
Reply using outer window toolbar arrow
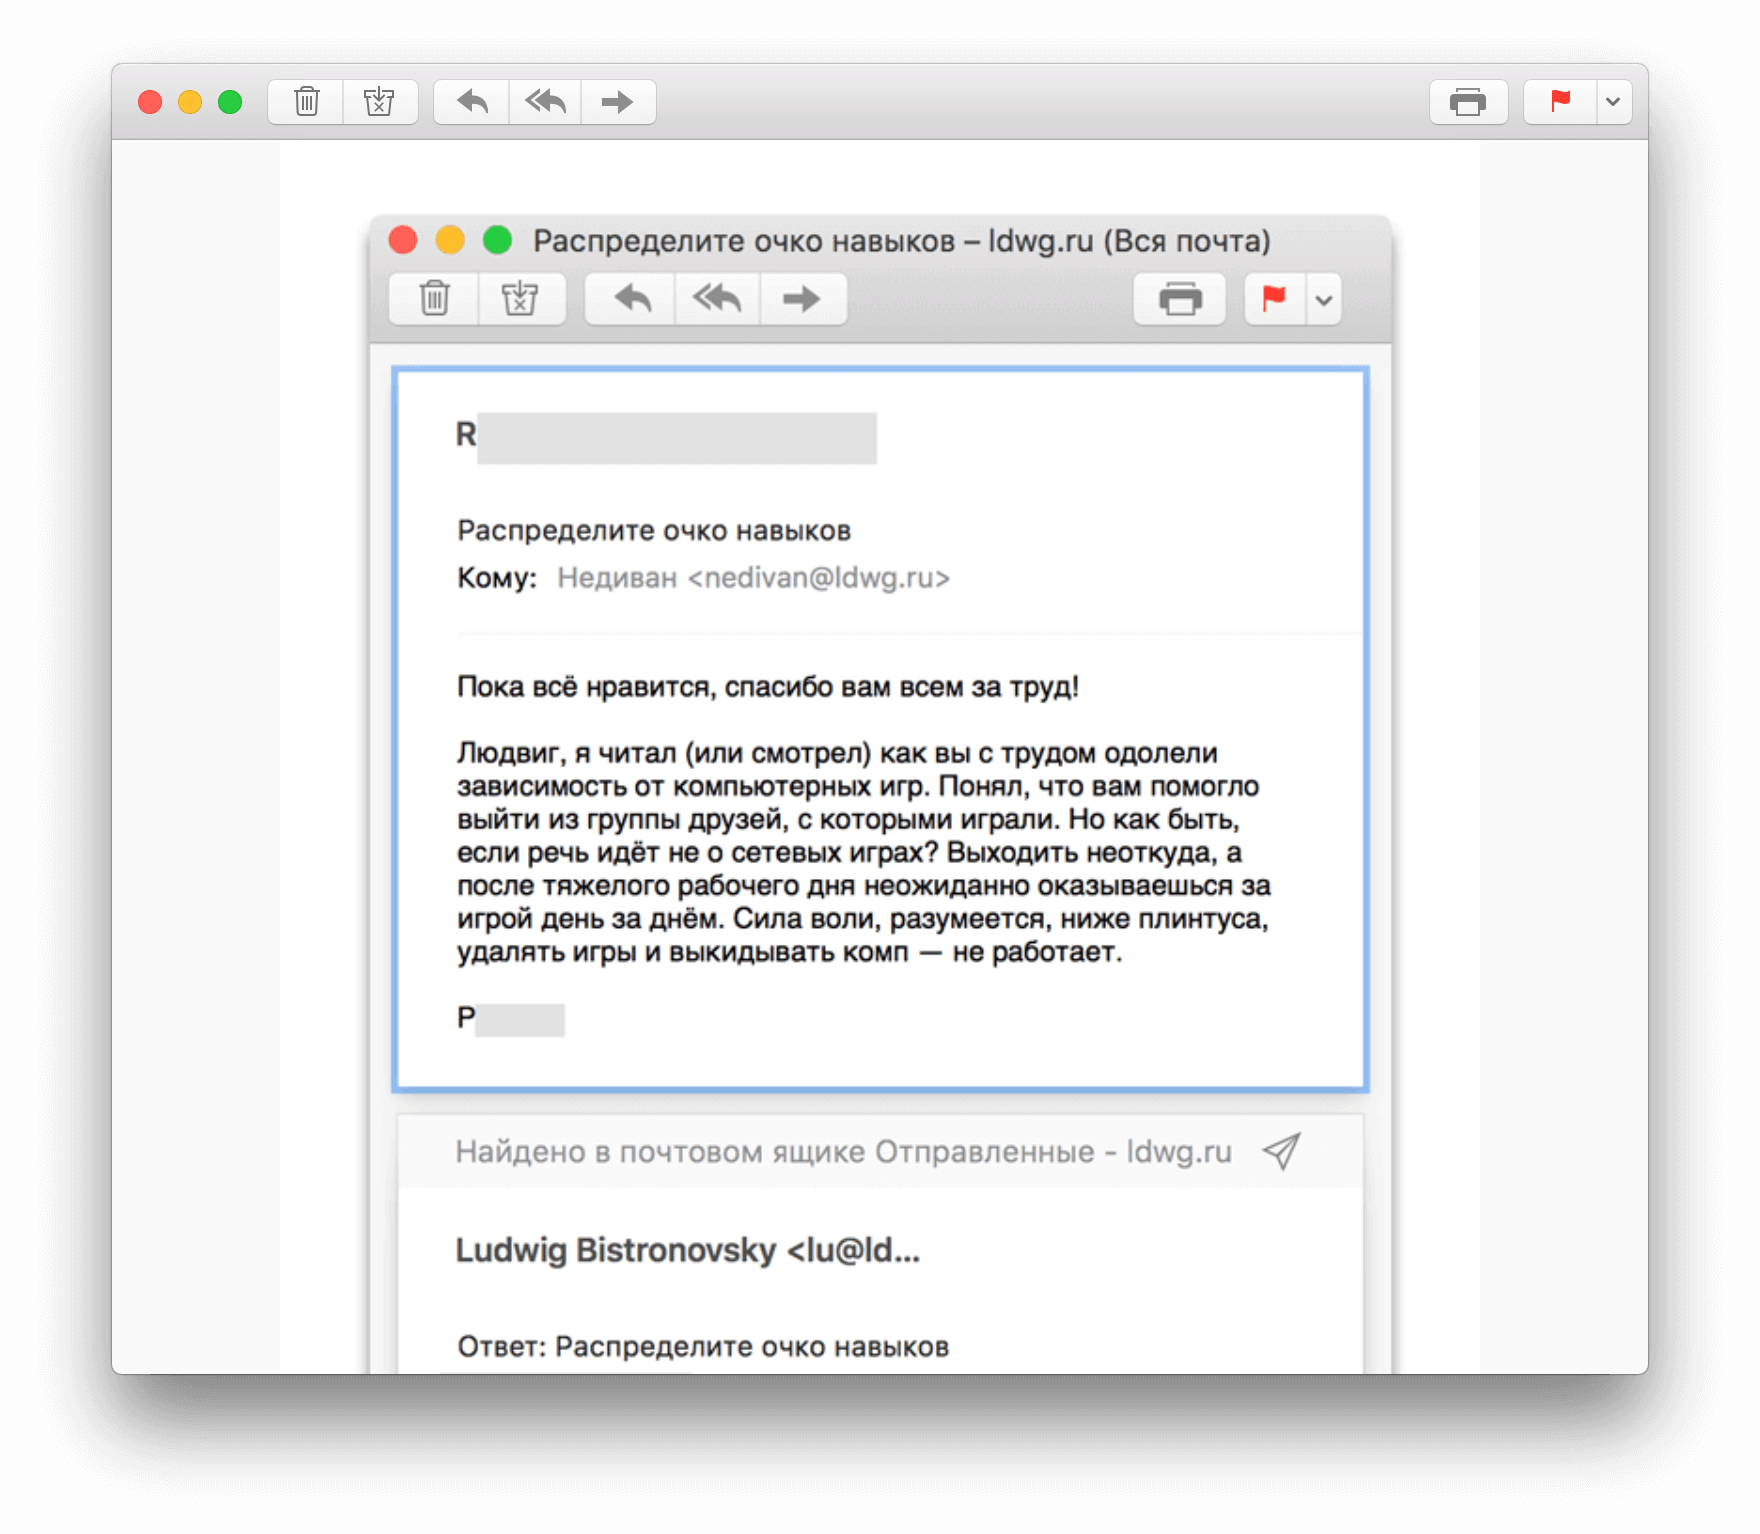pyautogui.click(x=472, y=102)
